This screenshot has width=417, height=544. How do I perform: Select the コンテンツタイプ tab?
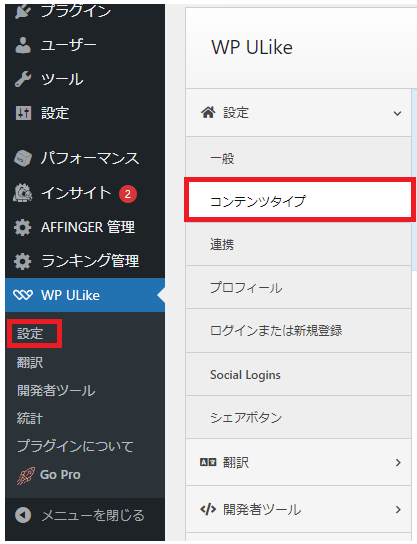pyautogui.click(x=300, y=200)
